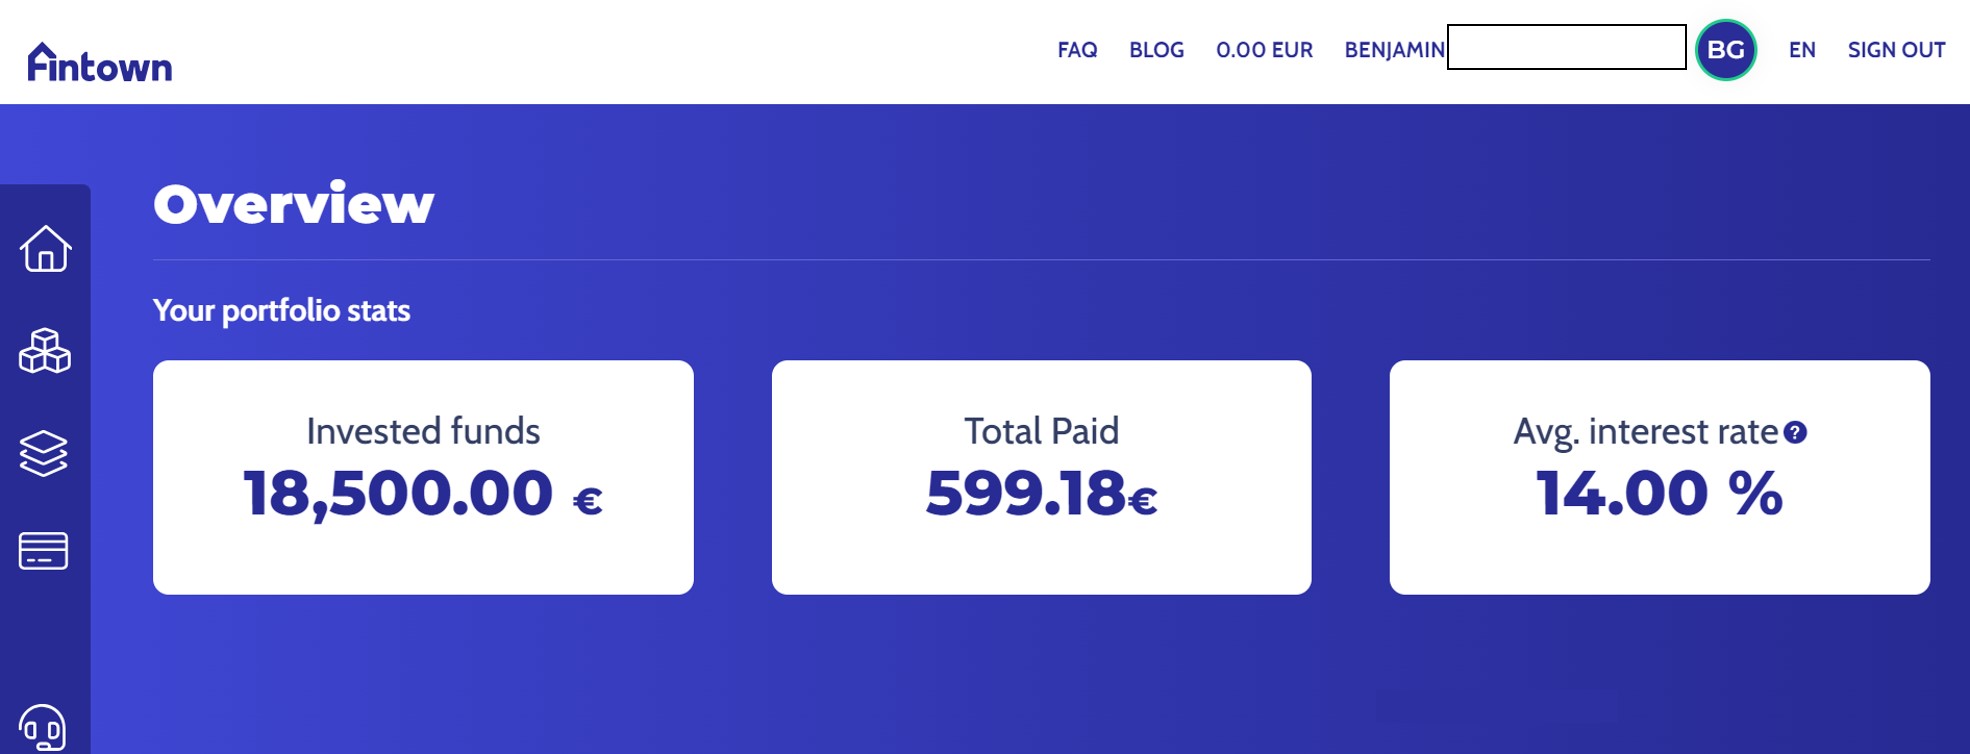The height and width of the screenshot is (754, 1970).
Task: Click the 'Your portfolio stats' heading
Action: click(x=282, y=310)
